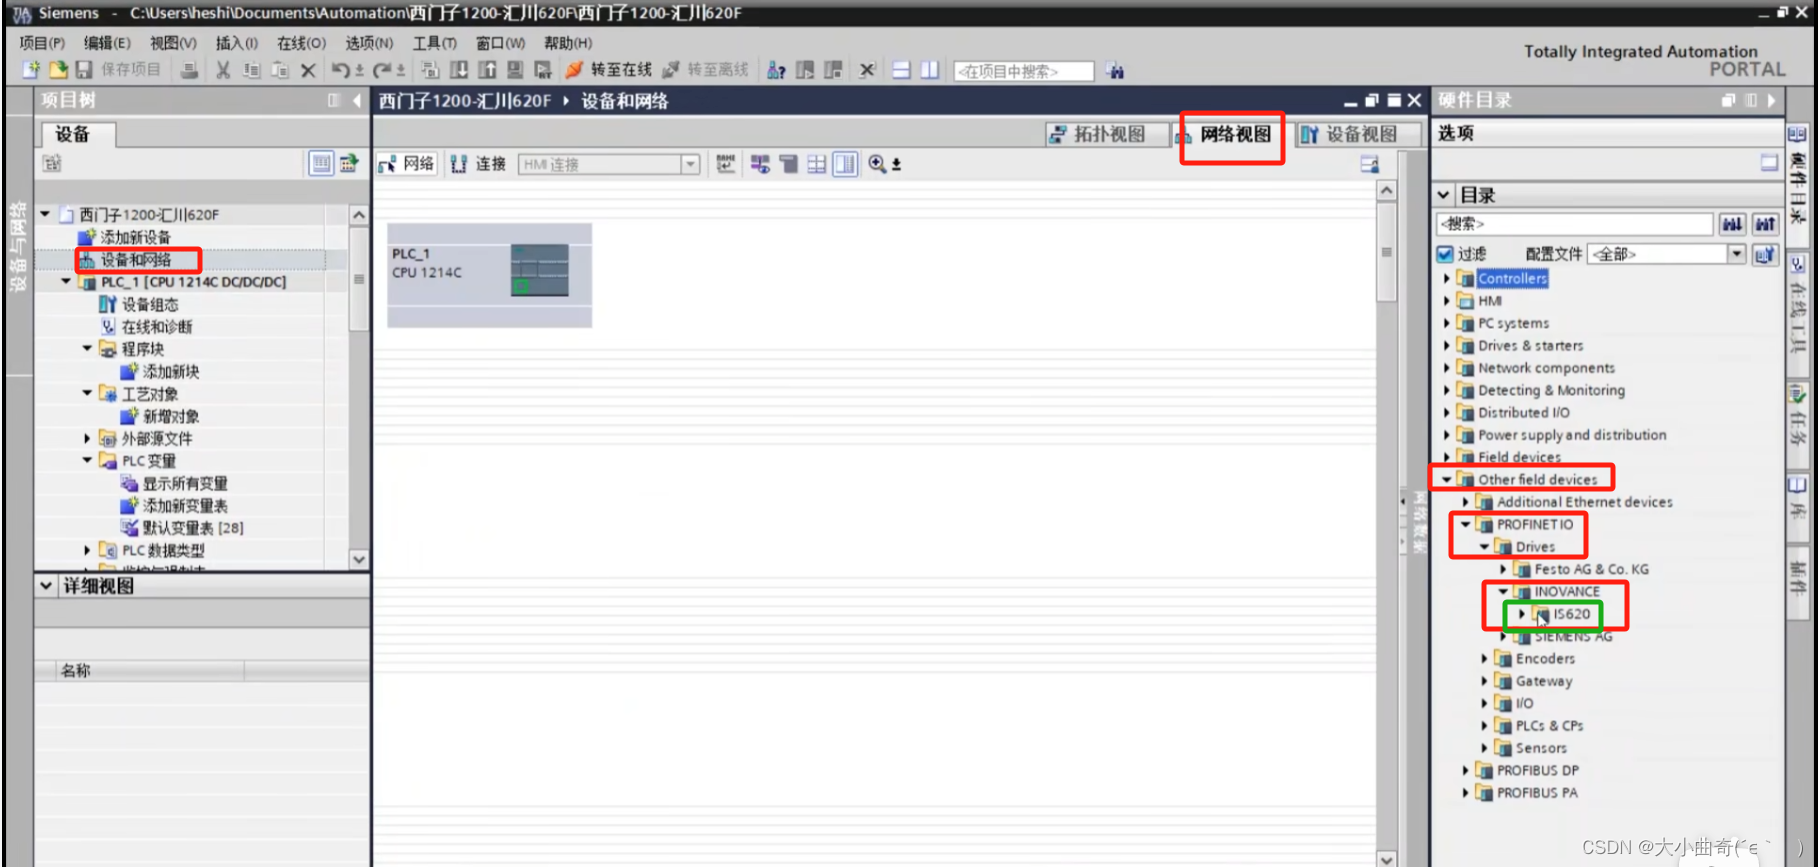The width and height of the screenshot is (1818, 867).
Task: Click catalog search upward icon
Action: (1765, 224)
